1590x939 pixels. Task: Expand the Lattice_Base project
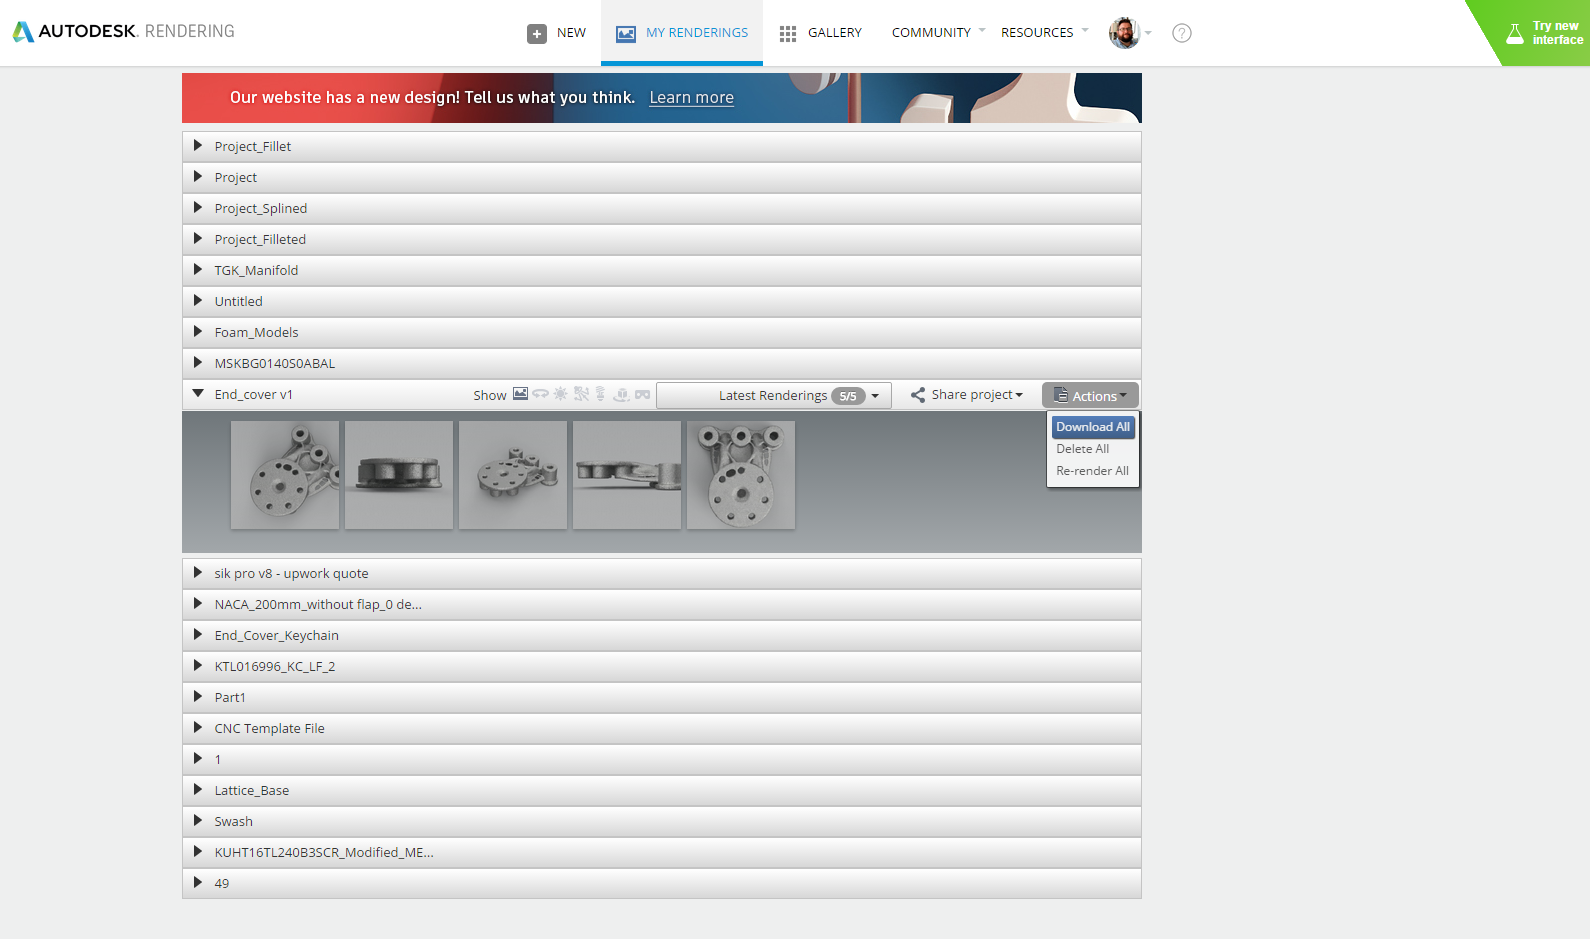tap(198, 790)
